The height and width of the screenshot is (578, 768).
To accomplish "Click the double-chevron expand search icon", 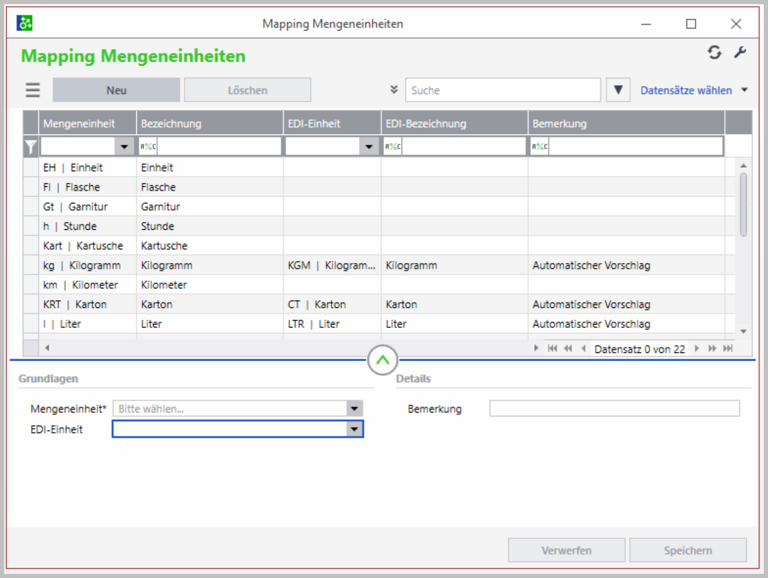I will pyautogui.click(x=394, y=90).
